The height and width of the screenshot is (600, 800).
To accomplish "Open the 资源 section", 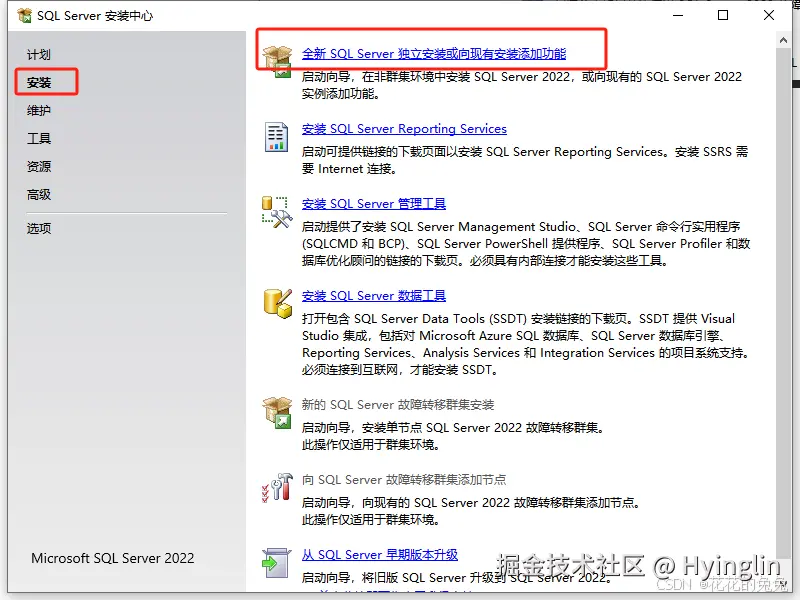I will (39, 166).
